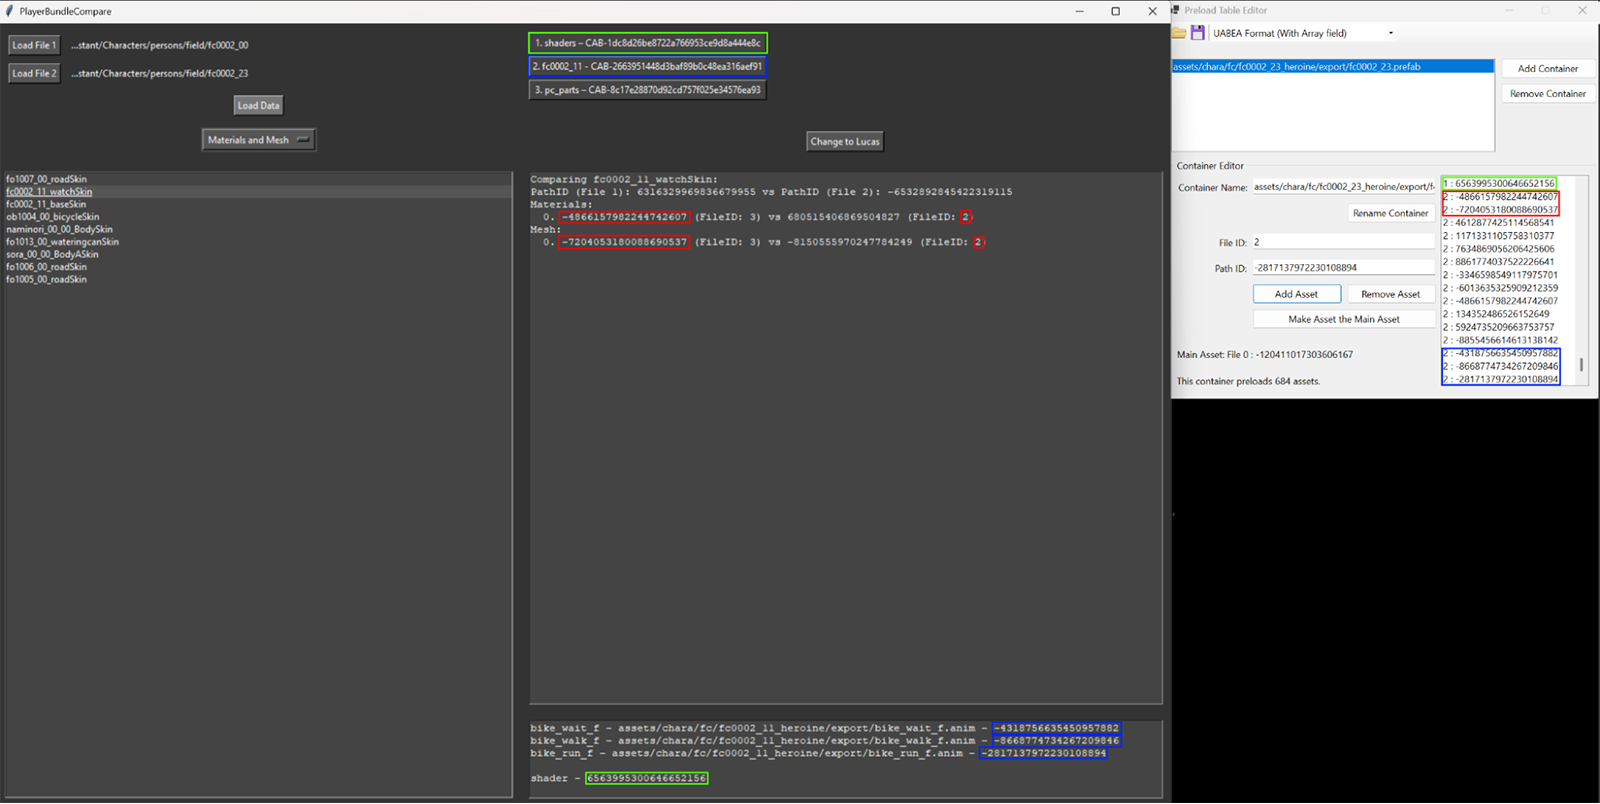Screen dimensions: 1600x804
Task: Click the open folder icon in Preload Table Editor
Action: click(x=1179, y=33)
